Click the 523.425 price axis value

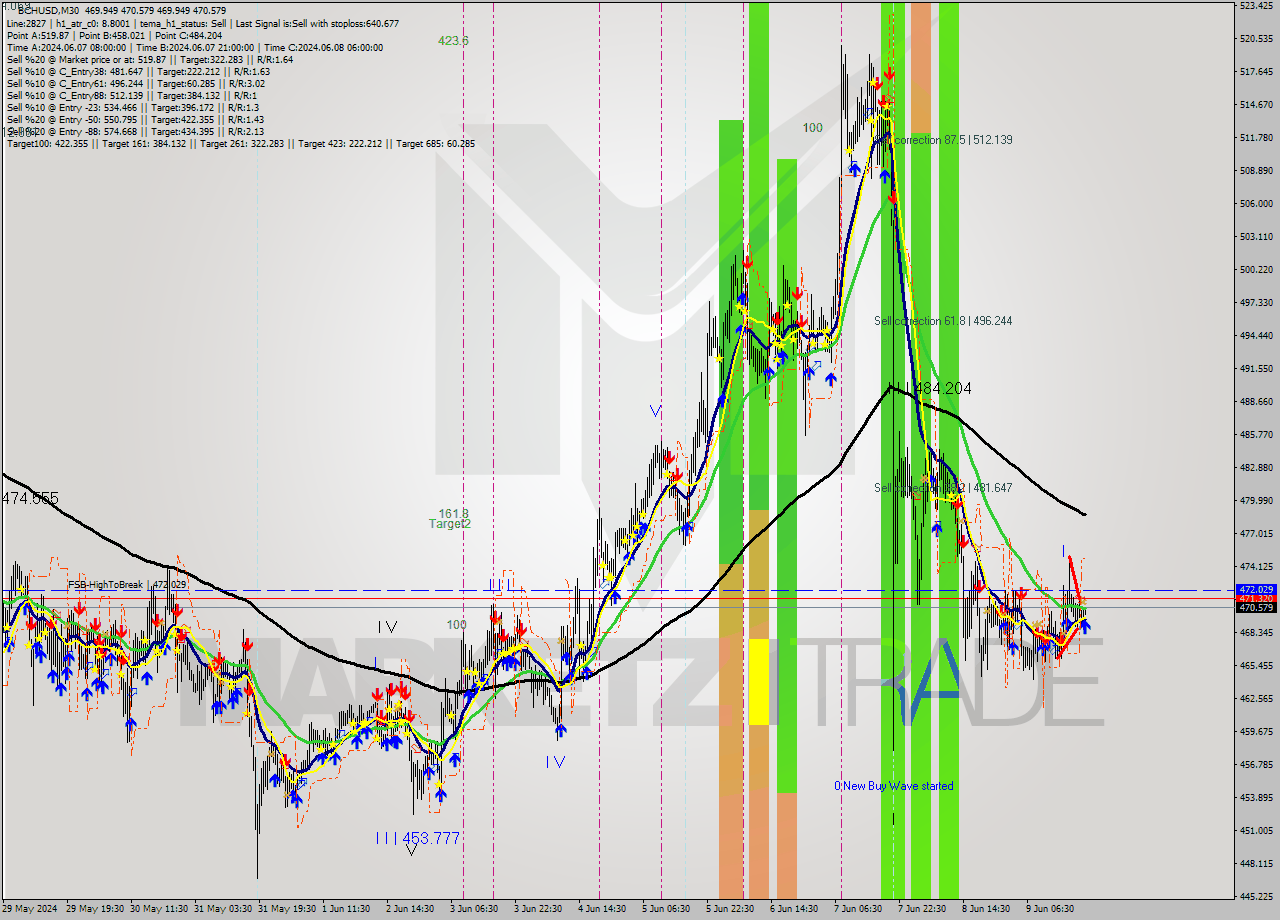[x=1256, y=6]
